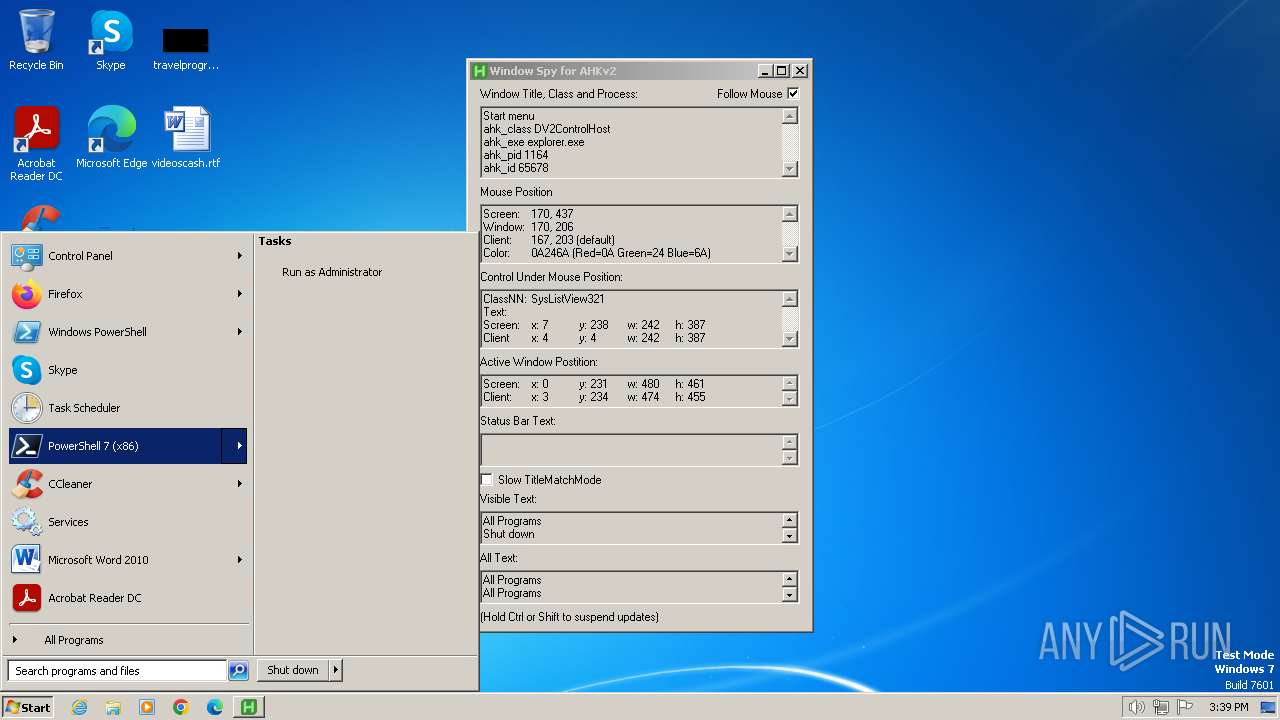Viewport: 1280px width, 720px height.
Task: Click Task Scheduler clock icon
Action: [27, 408]
